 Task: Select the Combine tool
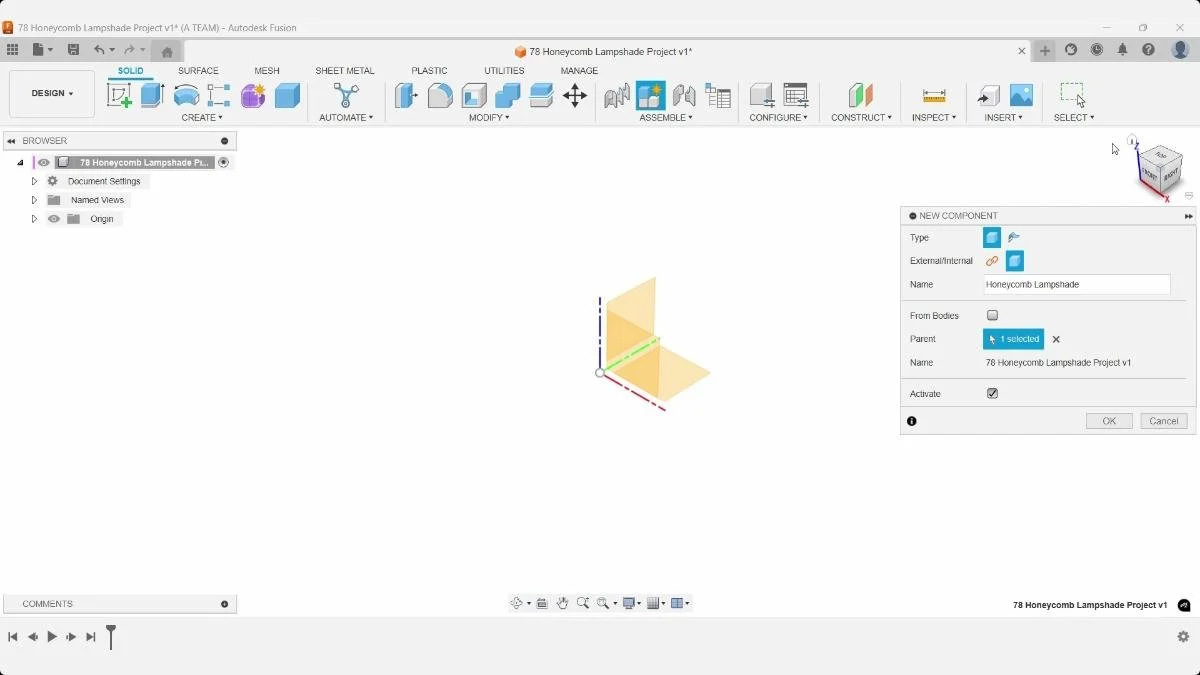click(508, 95)
